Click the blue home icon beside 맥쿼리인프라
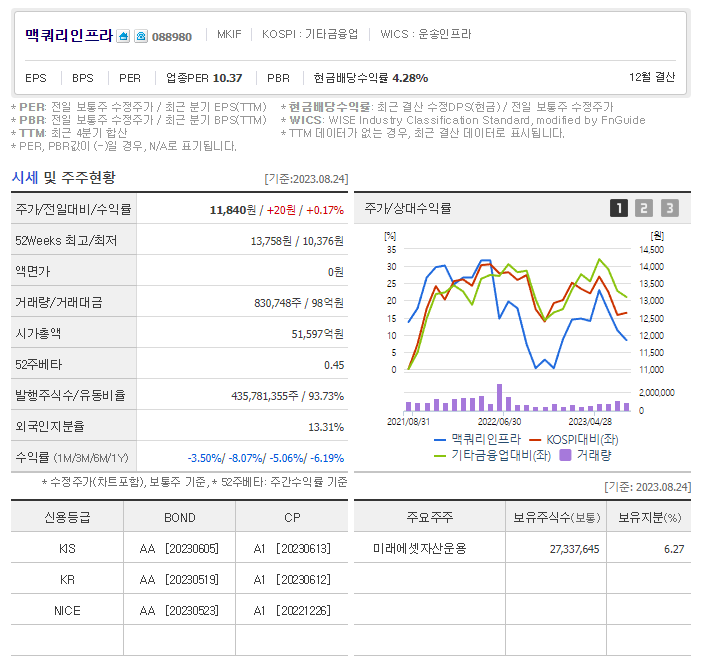 (x=123, y=36)
